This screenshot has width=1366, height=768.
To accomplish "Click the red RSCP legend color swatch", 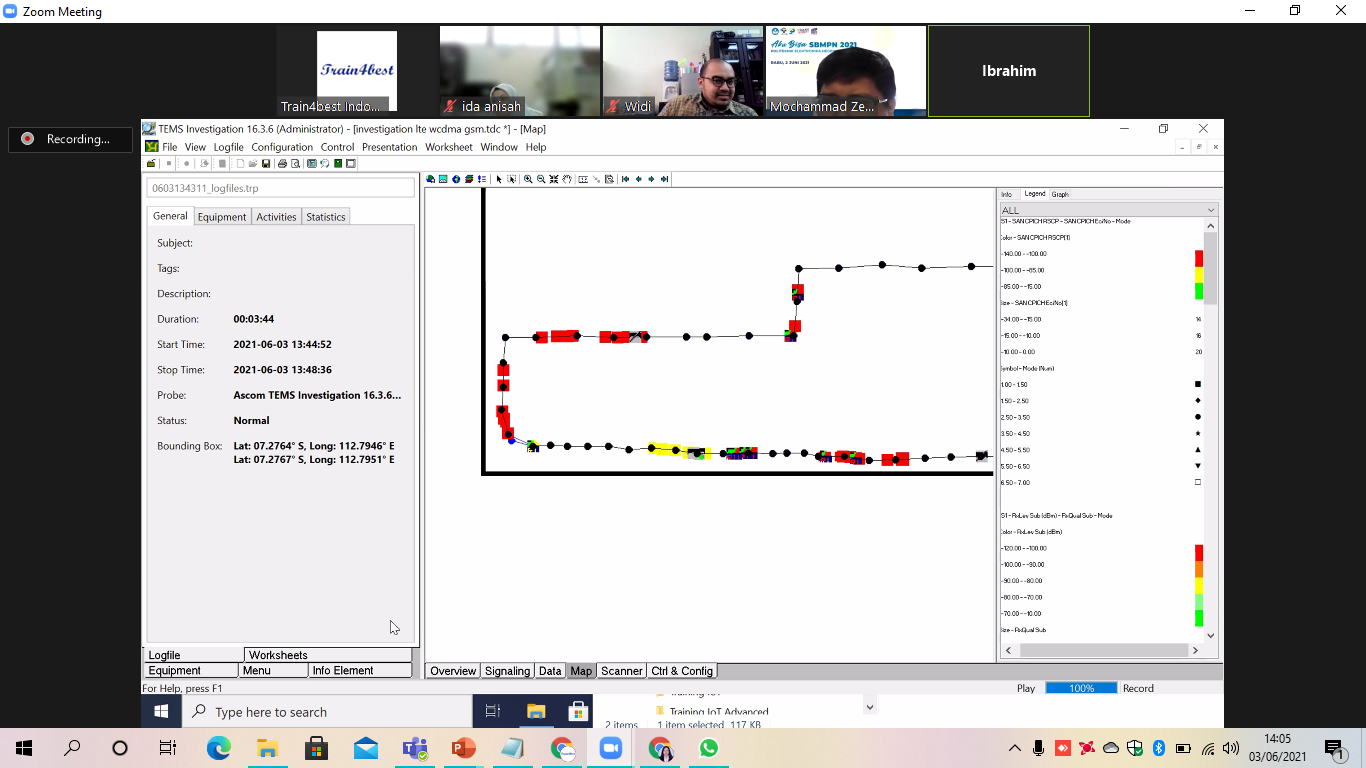I will click(x=1199, y=258).
